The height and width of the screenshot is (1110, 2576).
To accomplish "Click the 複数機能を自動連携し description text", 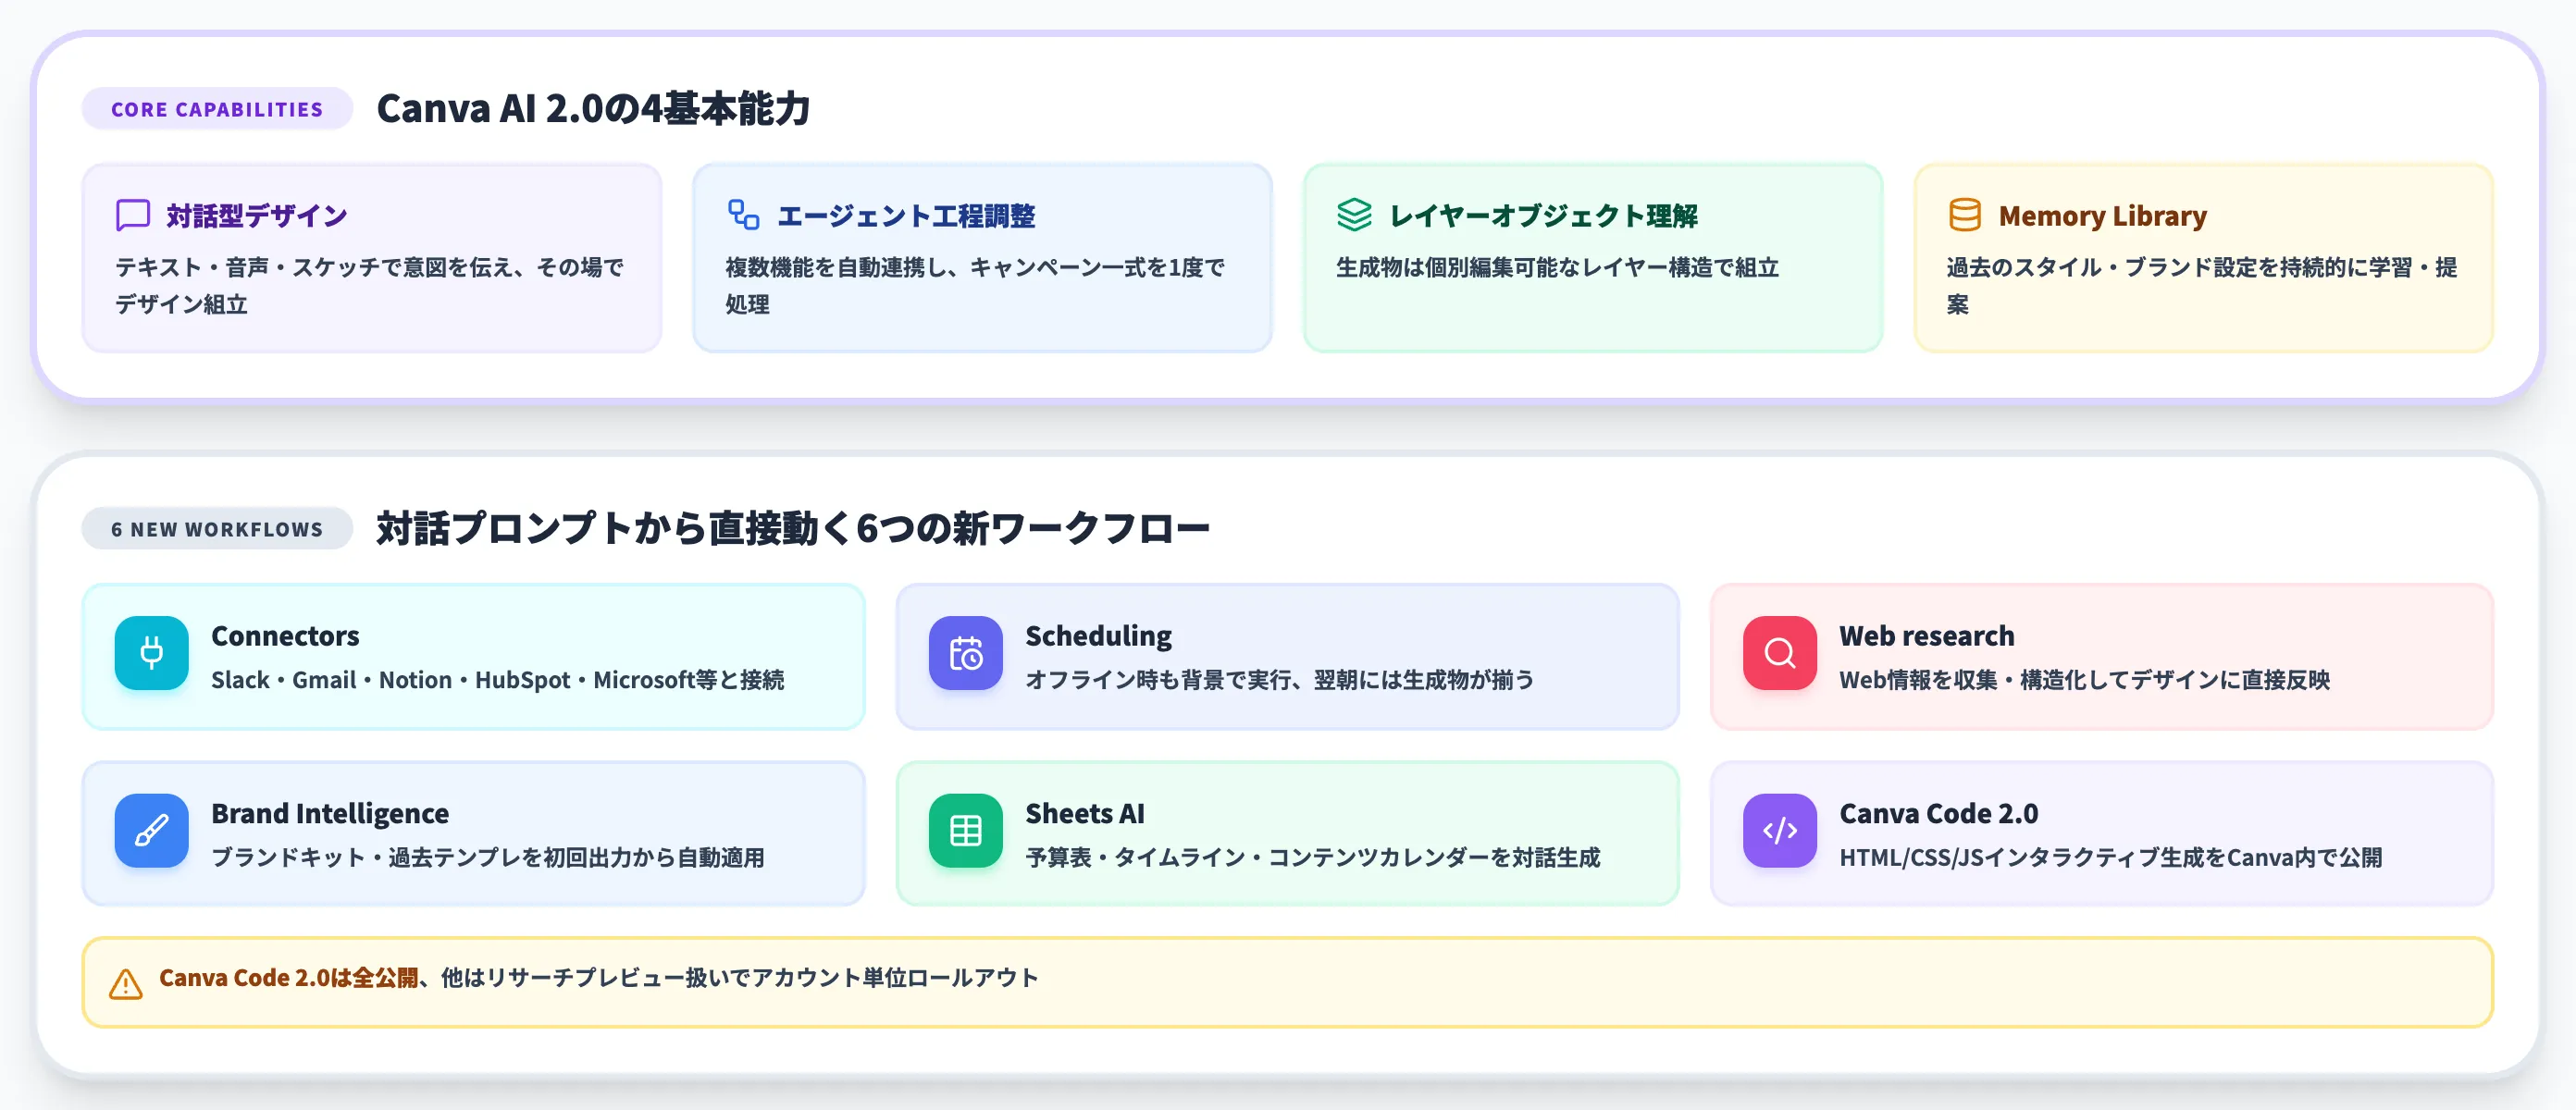I will (975, 286).
